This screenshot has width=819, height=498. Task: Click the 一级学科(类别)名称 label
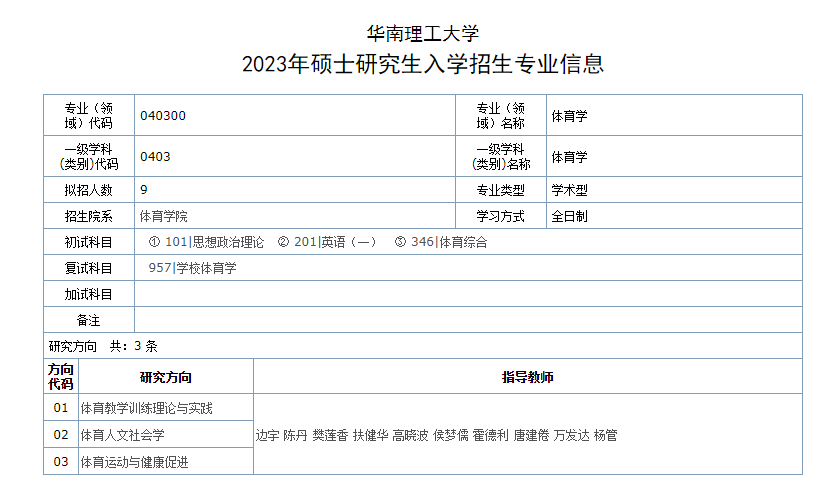coord(501,156)
